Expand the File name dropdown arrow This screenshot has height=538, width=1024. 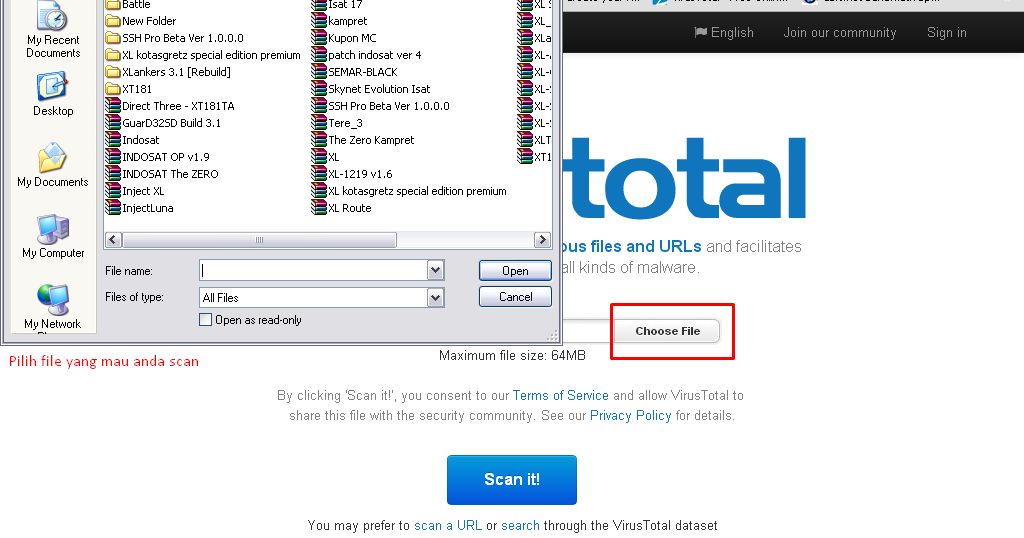point(436,270)
